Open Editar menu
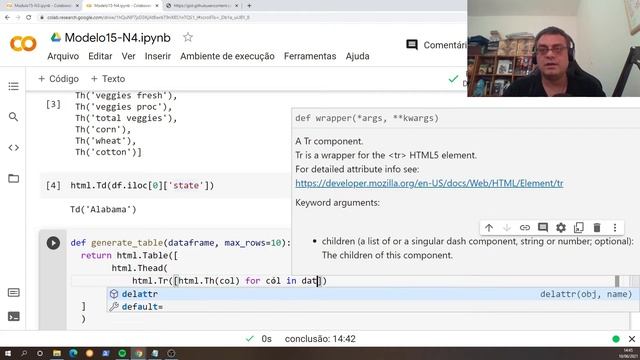The width and height of the screenshot is (640, 360). [x=100, y=56]
